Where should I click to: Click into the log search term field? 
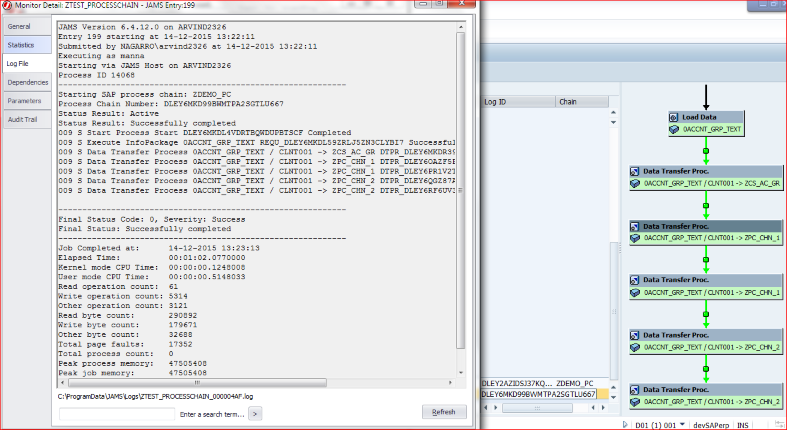117,414
